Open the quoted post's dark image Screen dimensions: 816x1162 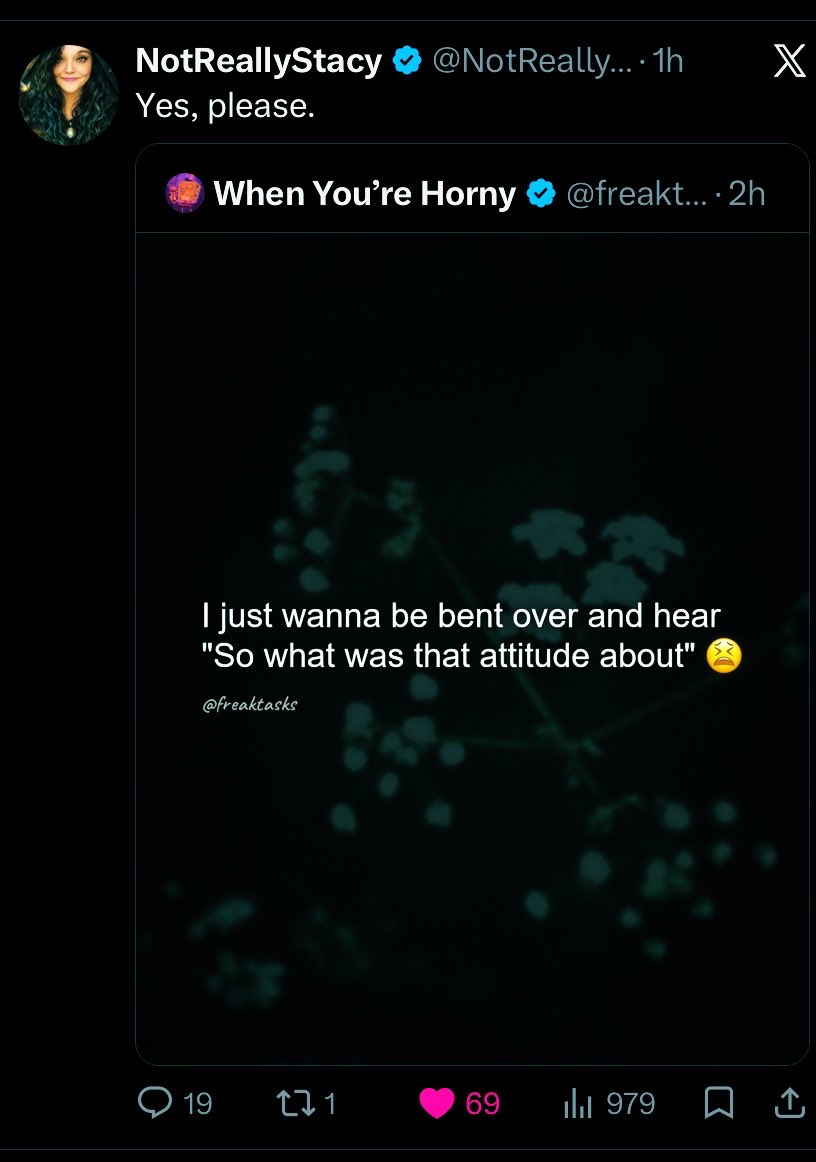click(x=472, y=648)
